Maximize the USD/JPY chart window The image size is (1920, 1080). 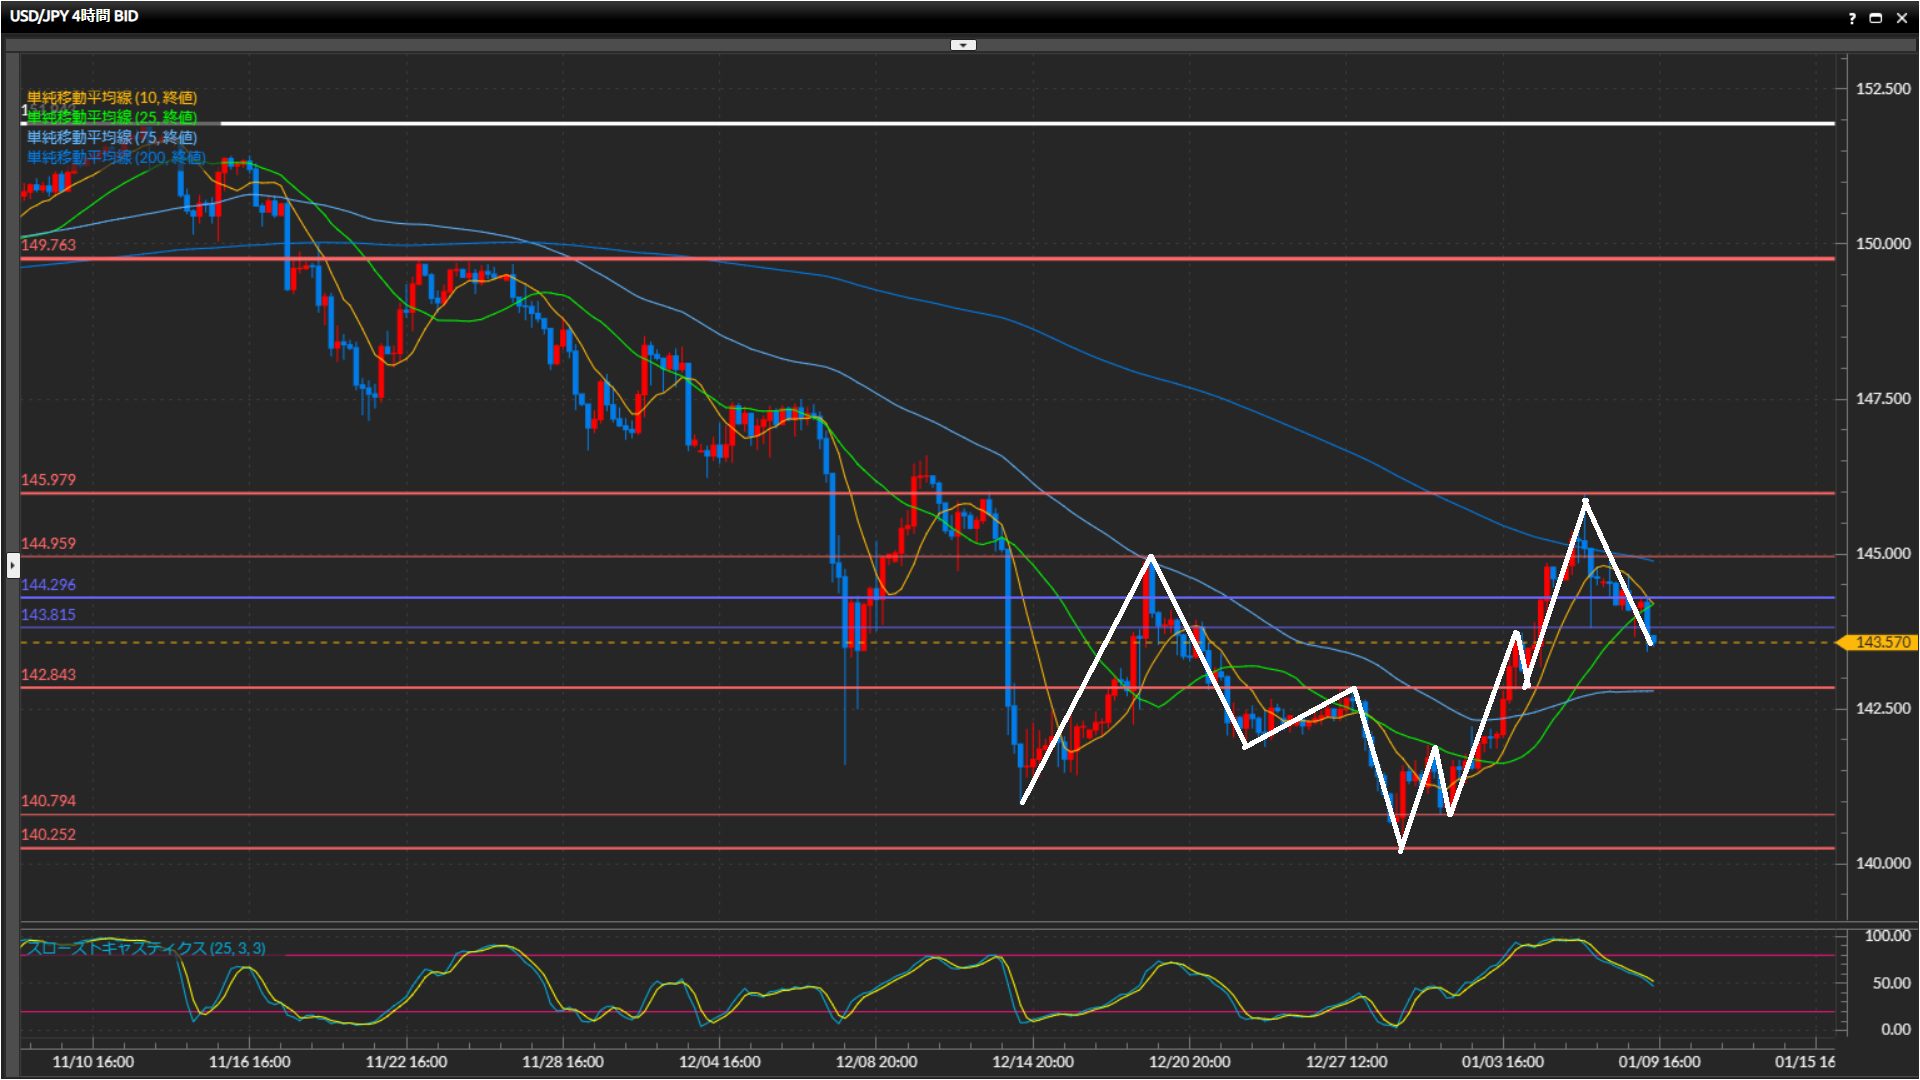point(1876,17)
